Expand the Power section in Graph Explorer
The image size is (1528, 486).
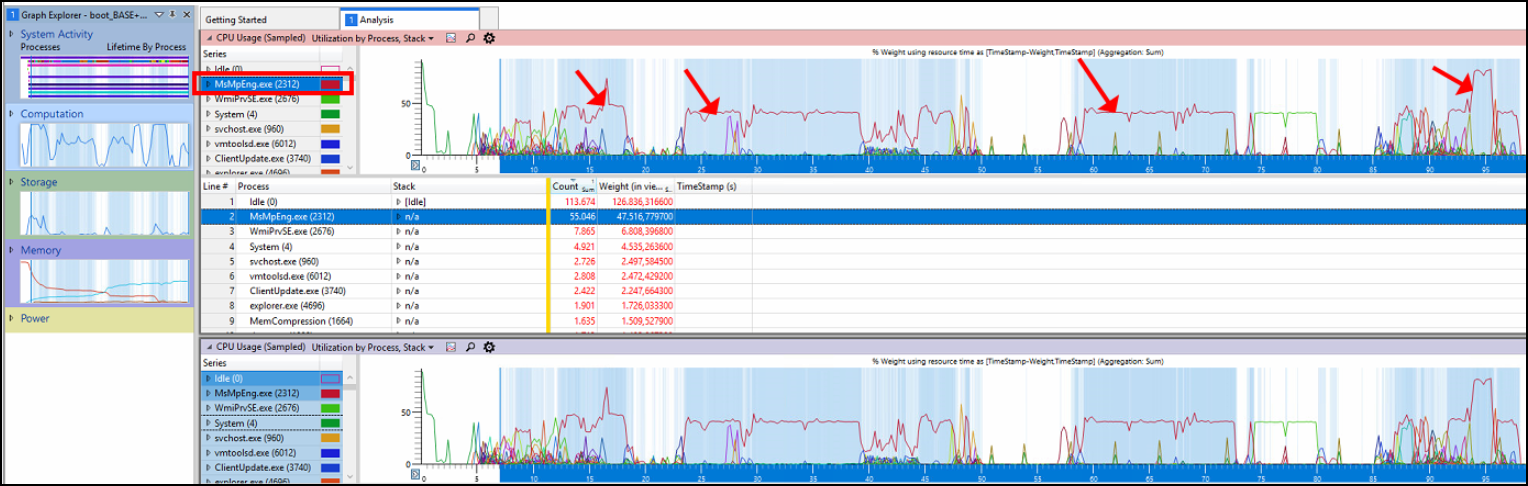12,318
